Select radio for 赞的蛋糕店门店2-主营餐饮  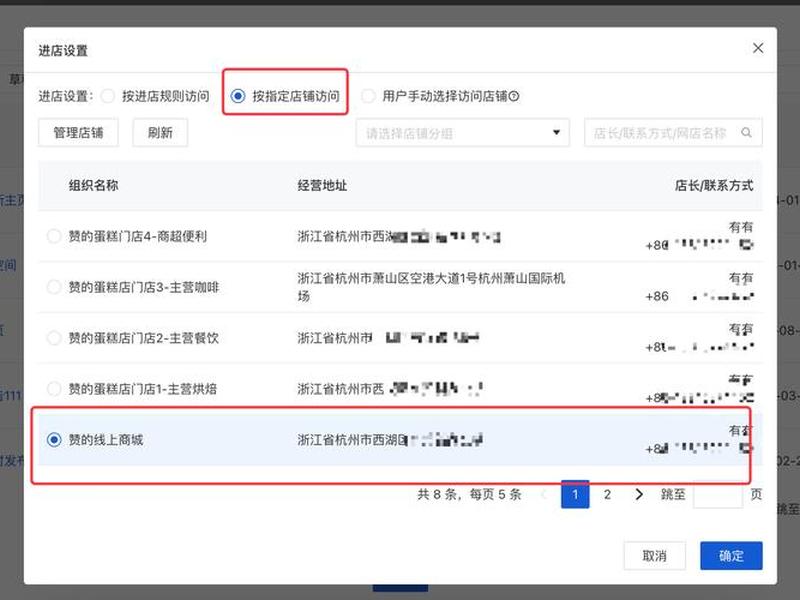pos(54,338)
